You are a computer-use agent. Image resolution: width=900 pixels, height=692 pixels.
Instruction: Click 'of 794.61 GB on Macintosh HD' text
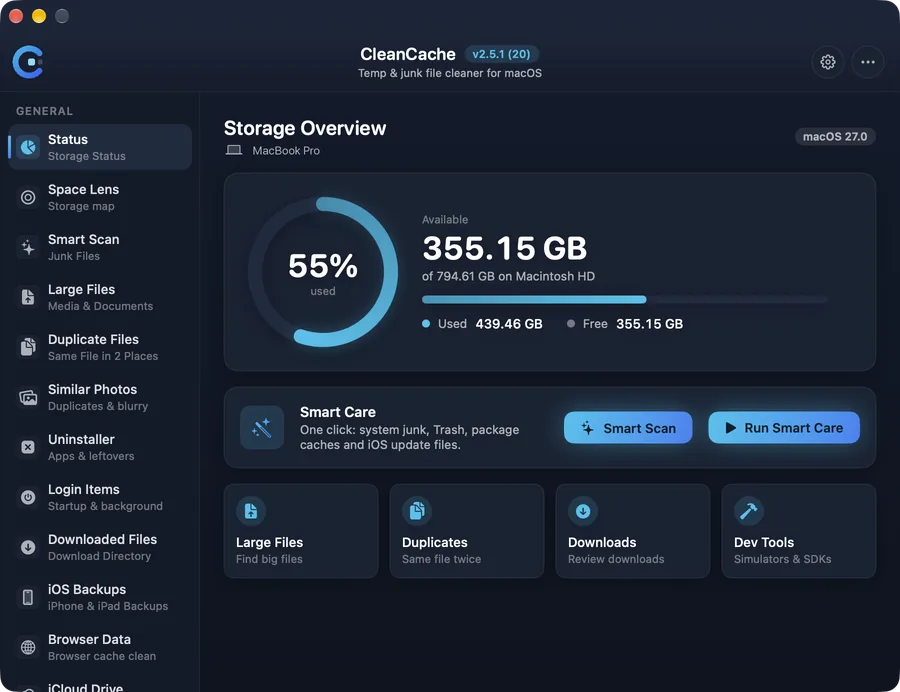(508, 276)
